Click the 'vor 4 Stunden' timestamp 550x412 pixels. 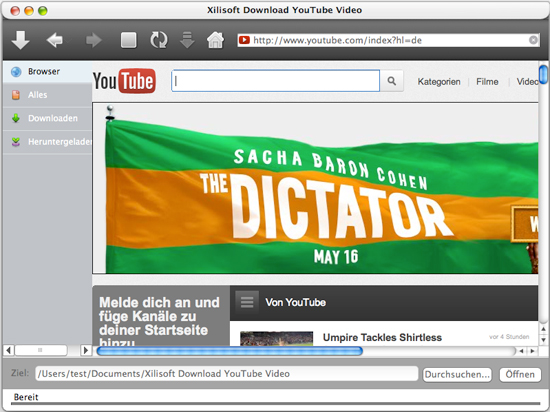click(509, 337)
